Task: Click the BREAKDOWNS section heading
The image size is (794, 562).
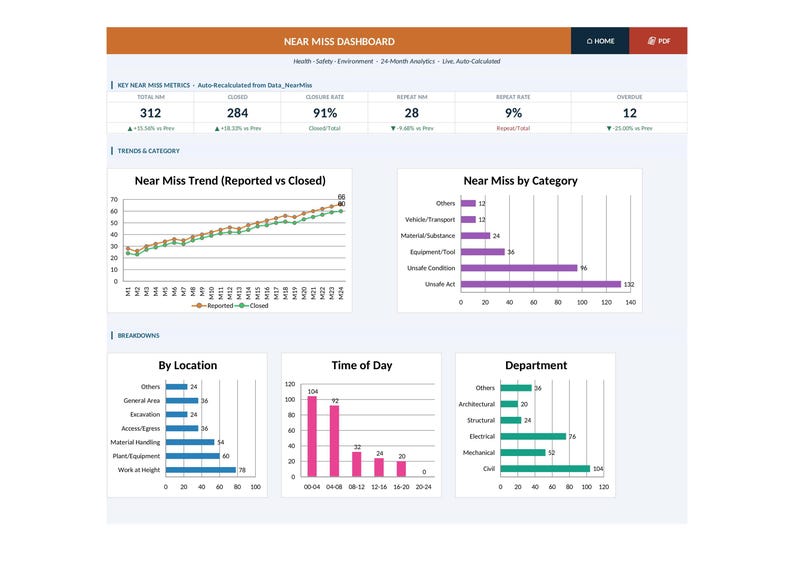Action: pyautogui.click(x=138, y=336)
